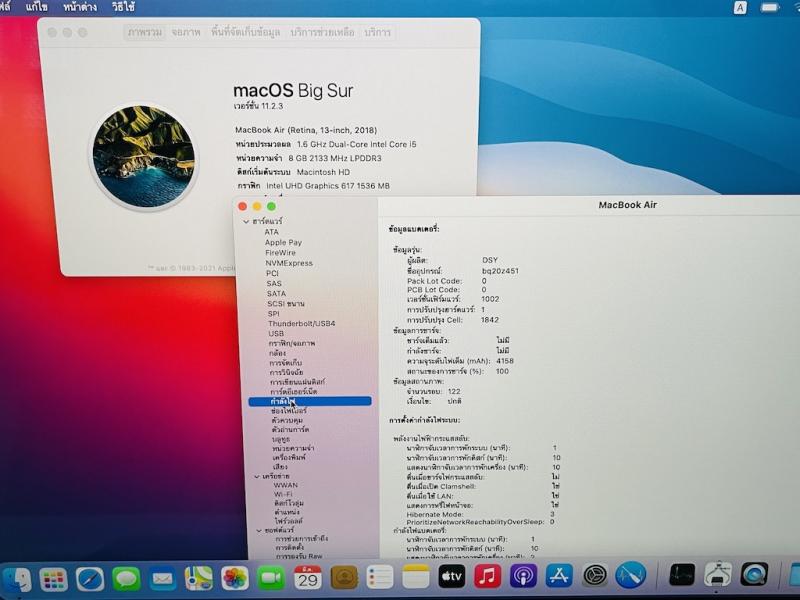Select WWAN under the network section

[286, 485]
